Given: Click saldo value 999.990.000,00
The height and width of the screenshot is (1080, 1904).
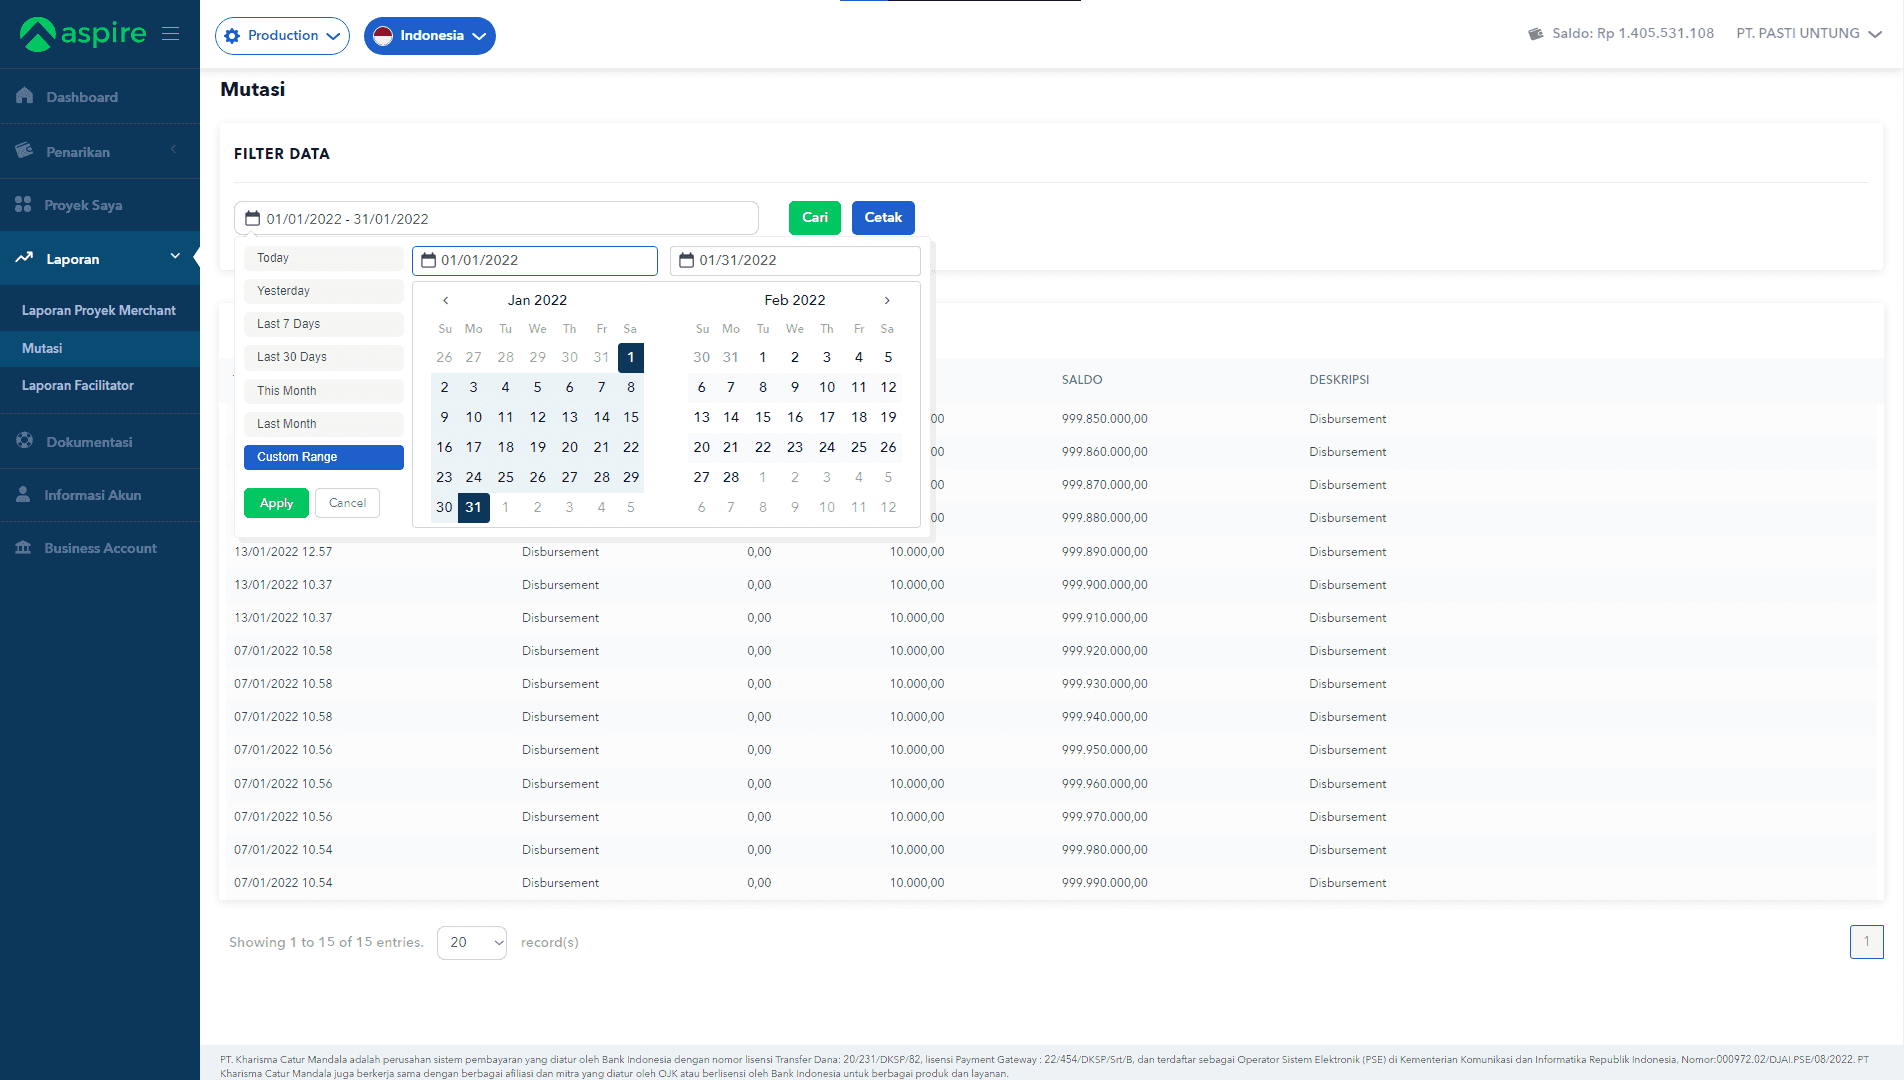Looking at the screenshot, I should pos(1105,883).
